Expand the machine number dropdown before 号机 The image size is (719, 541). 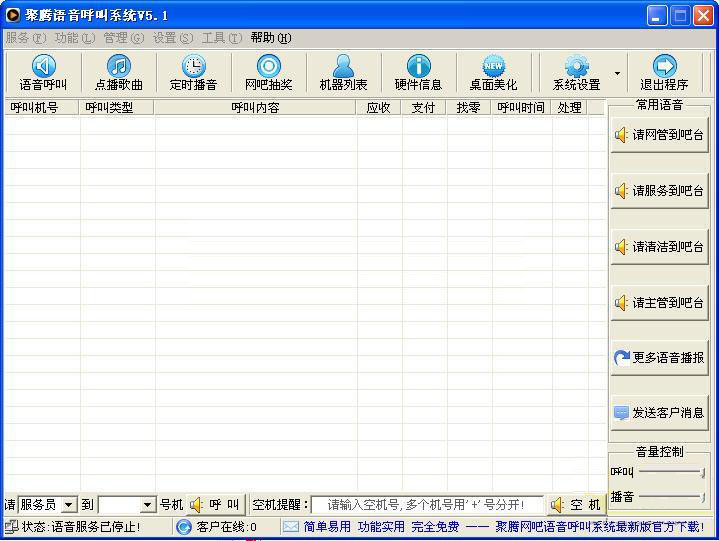(148, 505)
